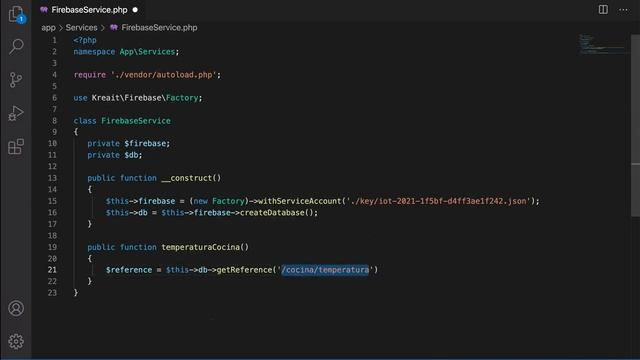Click the 'require' keyword on line 4
The height and width of the screenshot is (360, 640).
(x=90, y=75)
